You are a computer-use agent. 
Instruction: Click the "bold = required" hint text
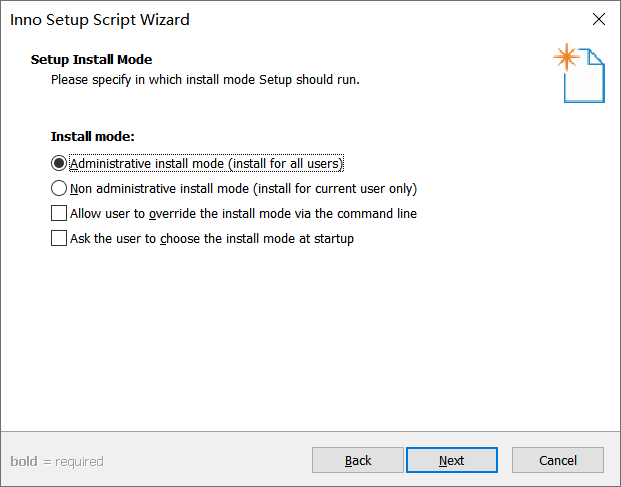tap(57, 461)
